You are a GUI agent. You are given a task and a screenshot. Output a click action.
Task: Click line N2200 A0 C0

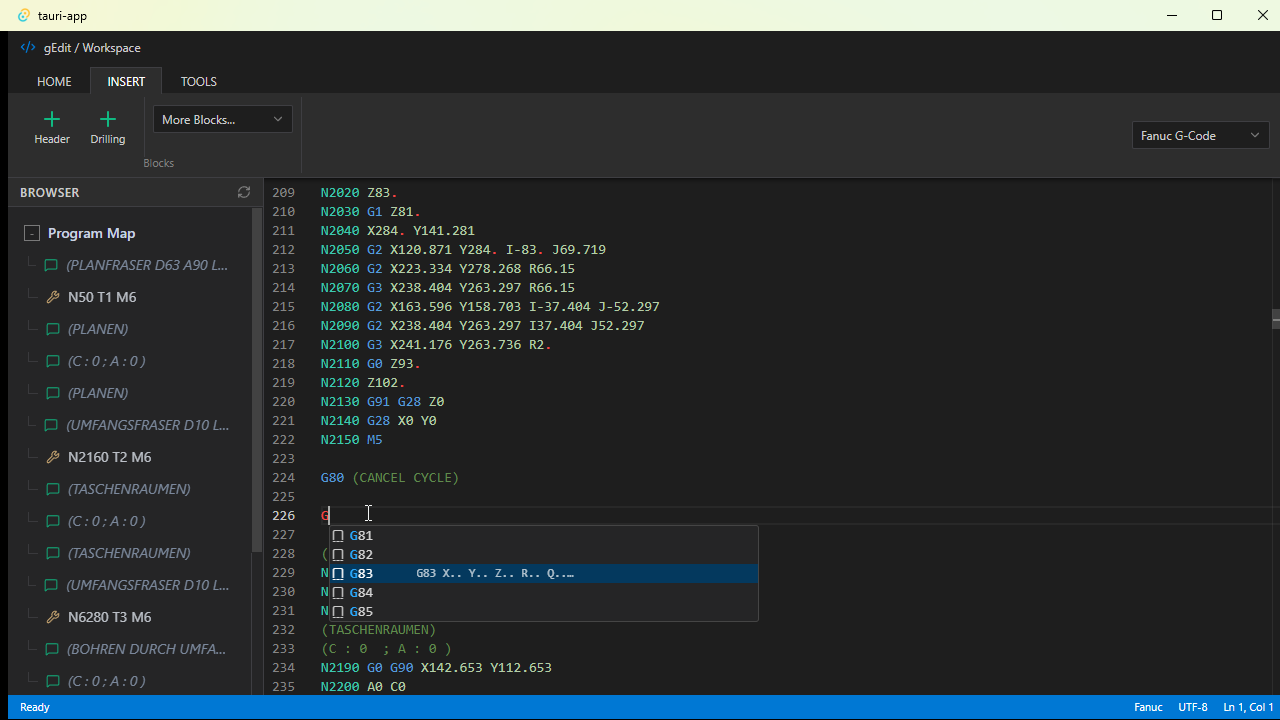point(363,687)
